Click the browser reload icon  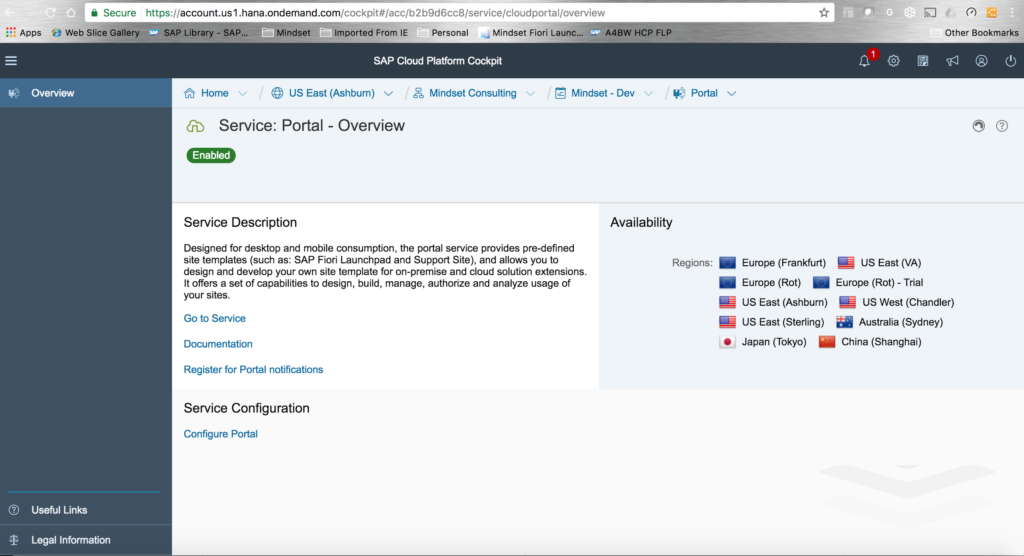pos(50,12)
